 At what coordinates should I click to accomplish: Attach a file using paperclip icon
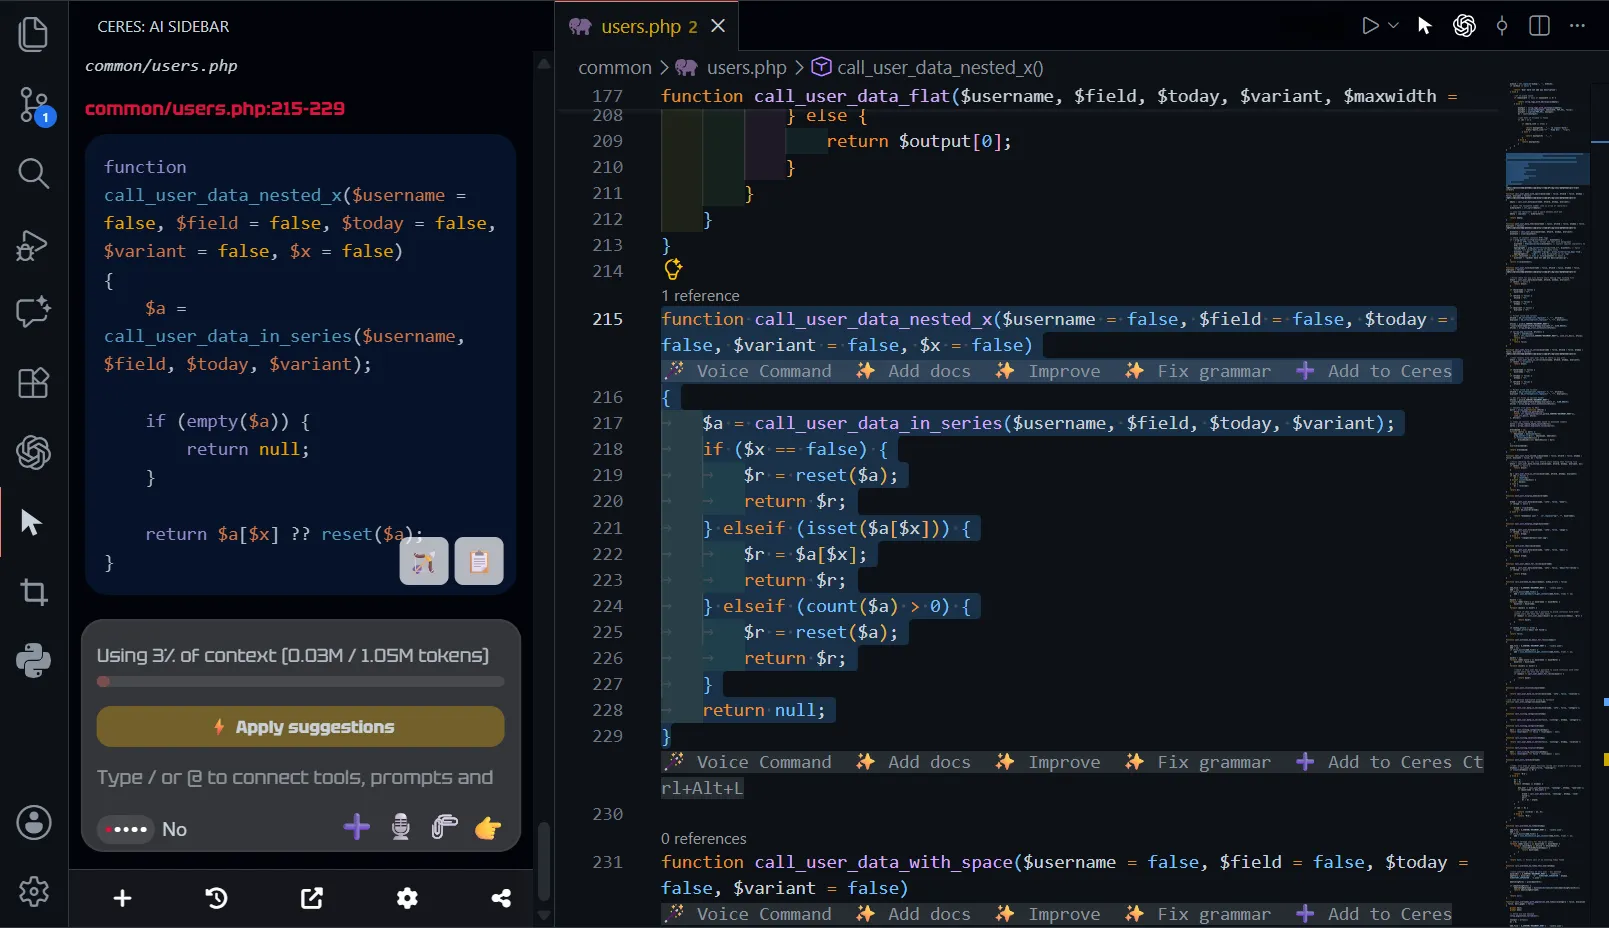coord(444,827)
